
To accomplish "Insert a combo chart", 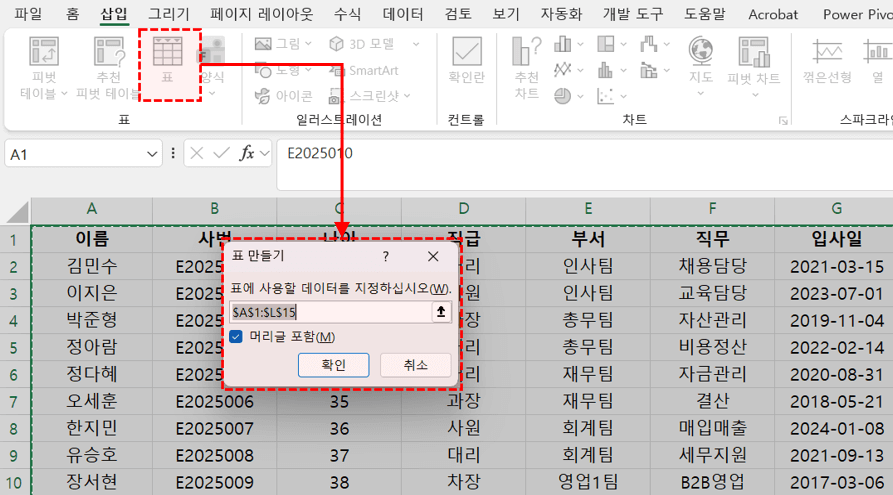I will (649, 70).
